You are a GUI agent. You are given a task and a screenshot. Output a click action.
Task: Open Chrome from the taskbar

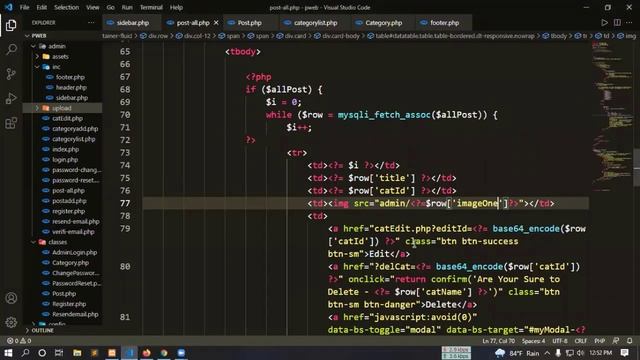tap(164, 353)
